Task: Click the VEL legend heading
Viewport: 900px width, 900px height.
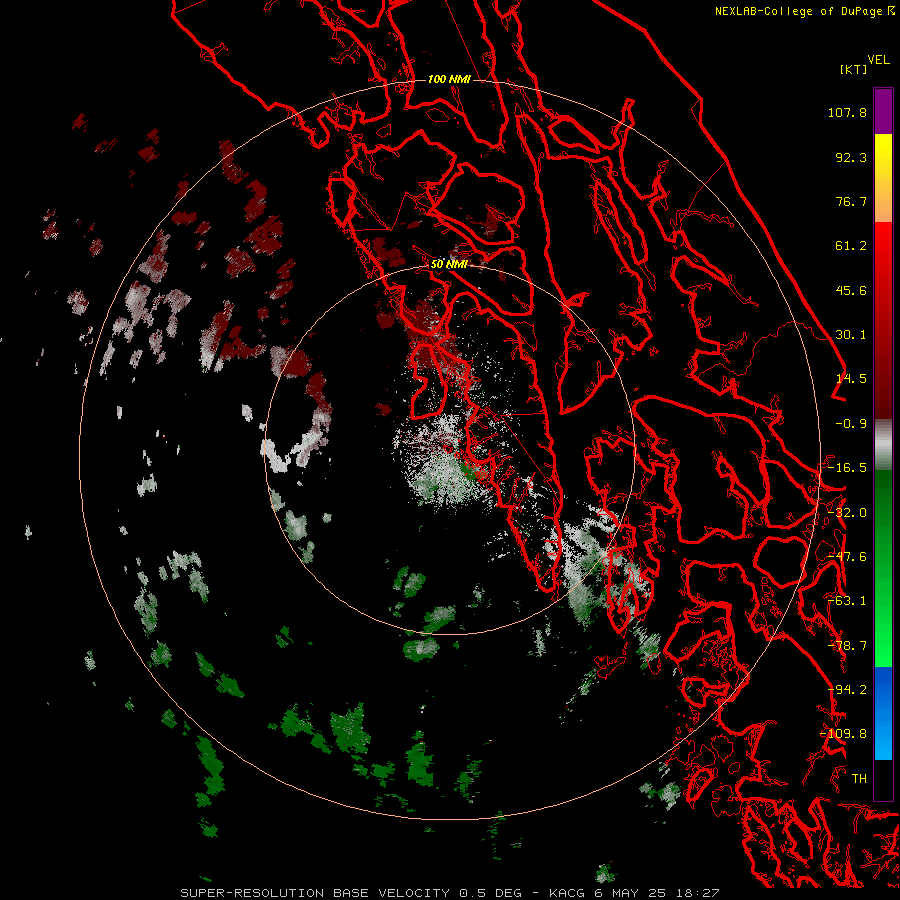Action: coord(878,60)
